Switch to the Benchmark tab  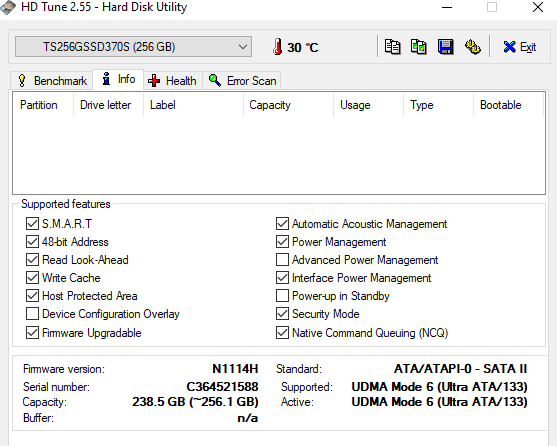(x=52, y=81)
